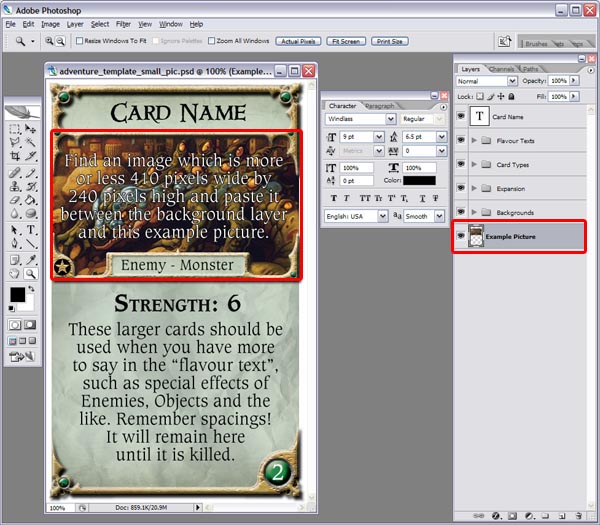The width and height of the screenshot is (600, 525).
Task: Click the swap foreground/background colors icon
Action: click(x=31, y=289)
